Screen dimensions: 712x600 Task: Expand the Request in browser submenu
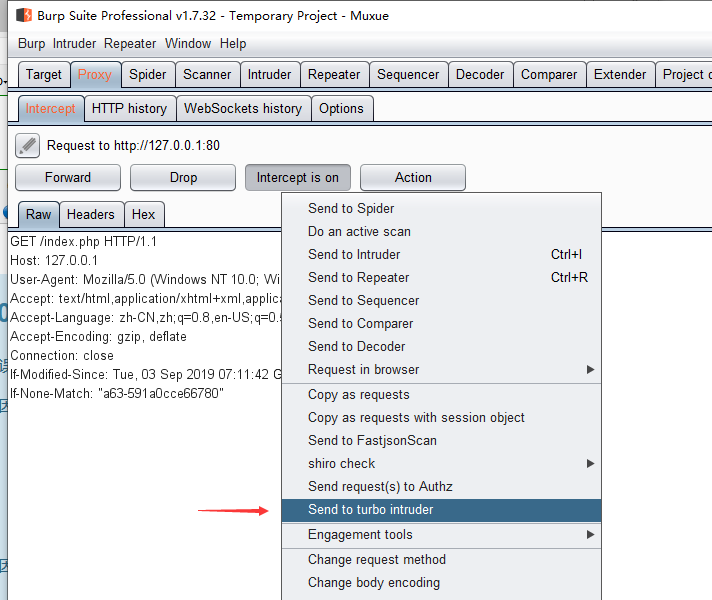[441, 370]
